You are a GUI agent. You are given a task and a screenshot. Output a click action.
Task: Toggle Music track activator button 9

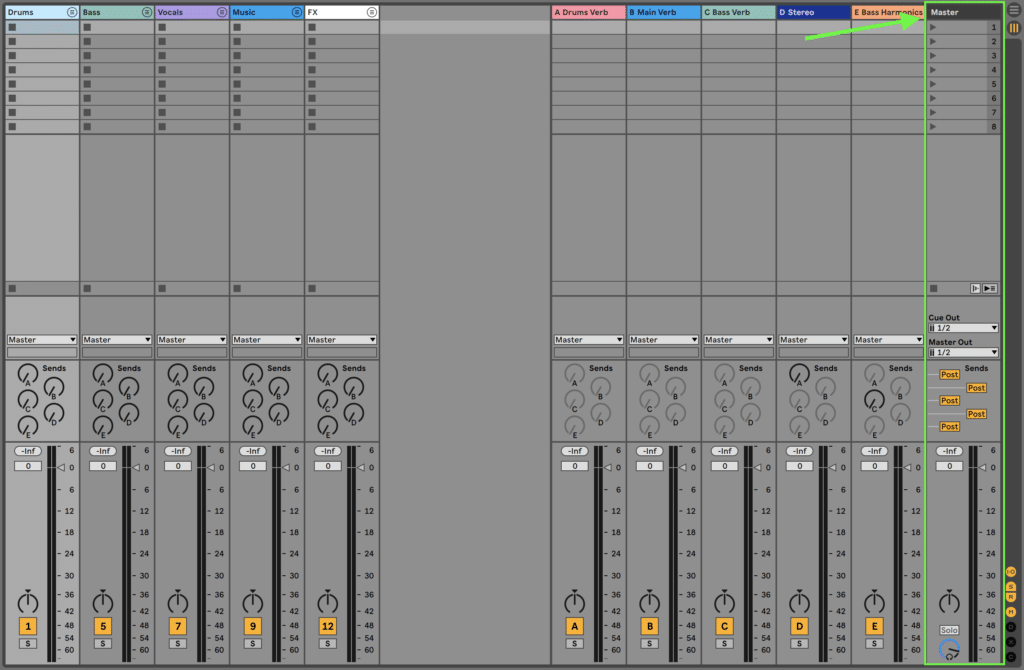[253, 626]
